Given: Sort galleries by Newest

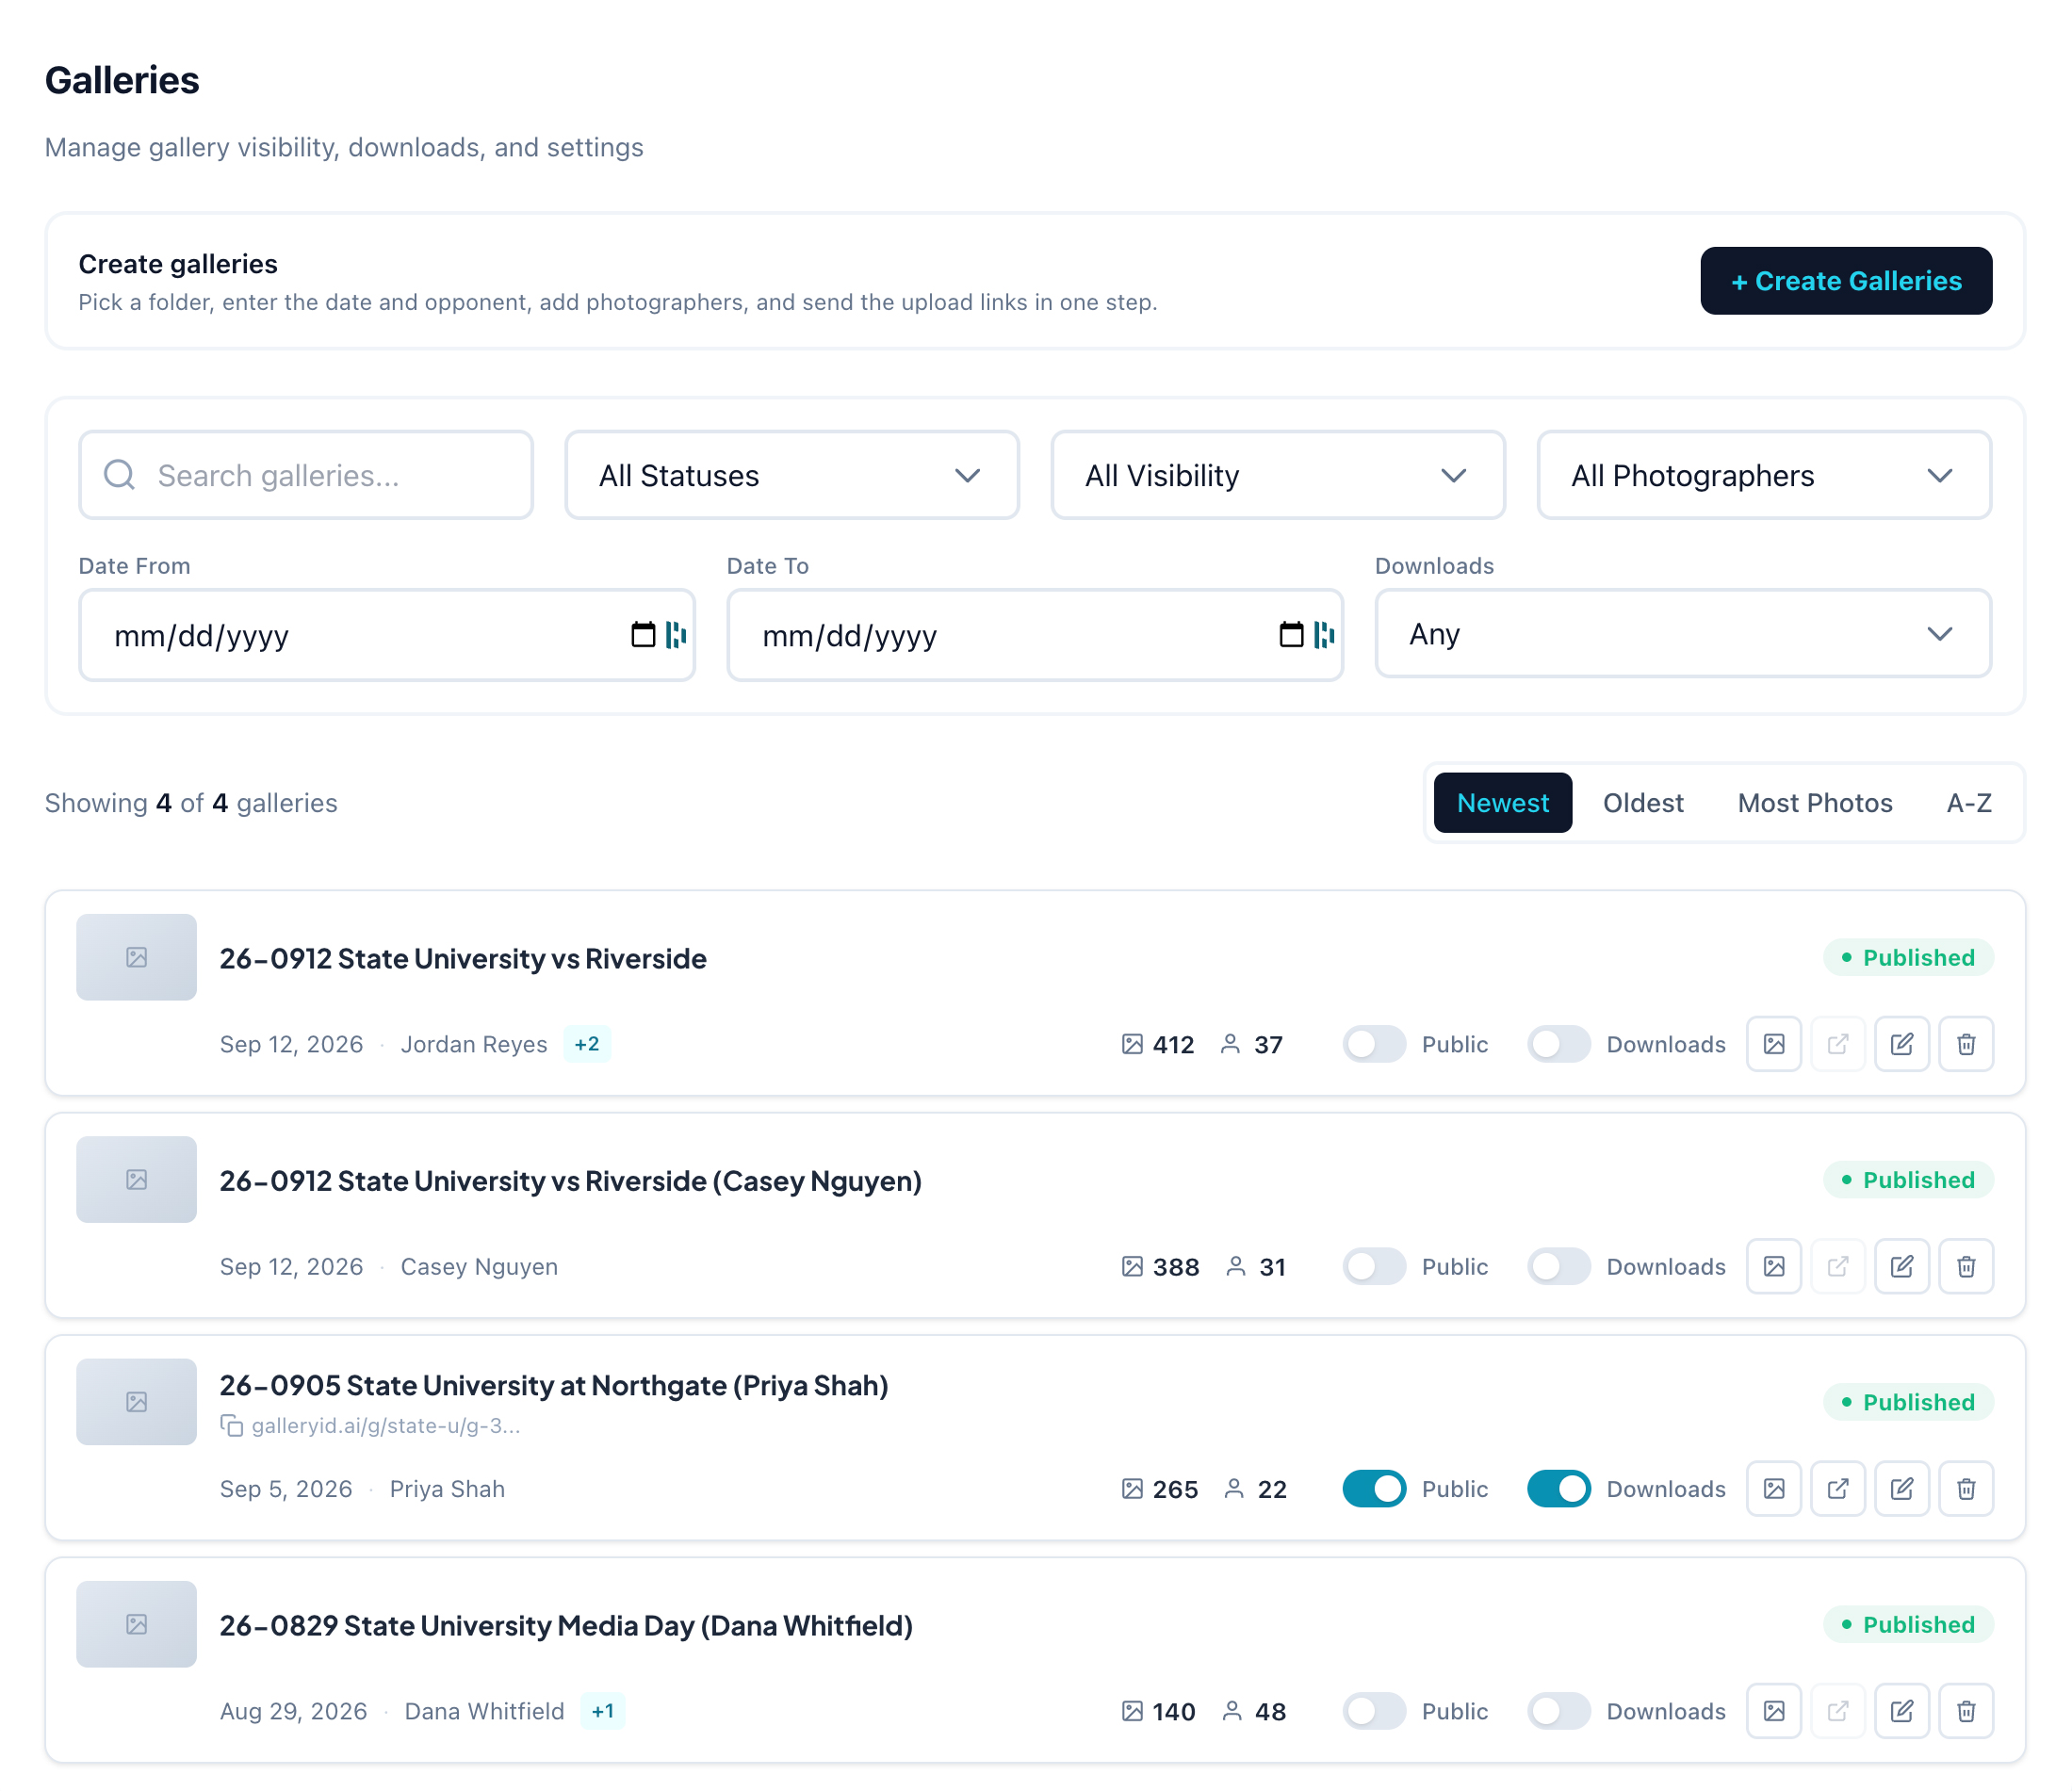Looking at the screenshot, I should pos(1502,803).
